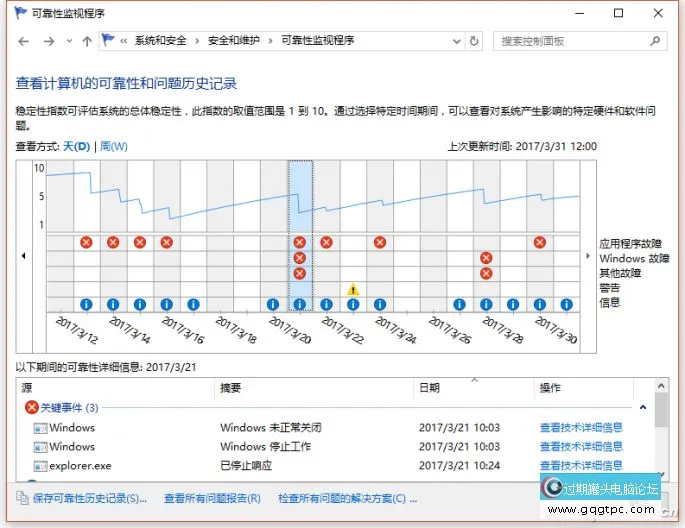
Task: Sort details by 摘要 column header
Action: click(314, 388)
